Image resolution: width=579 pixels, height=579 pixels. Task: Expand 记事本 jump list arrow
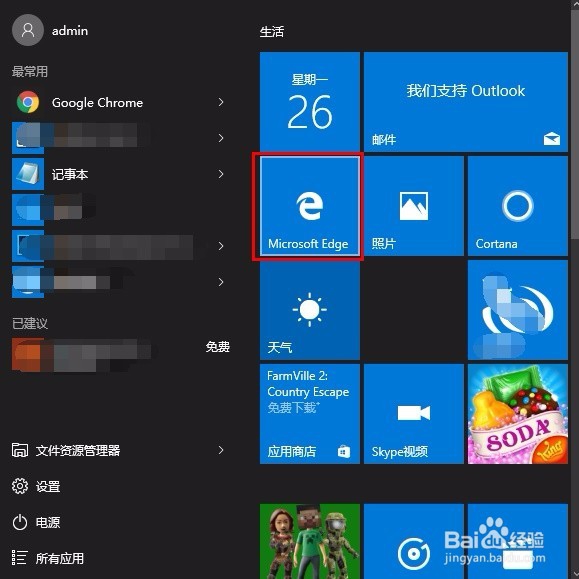pos(221,174)
